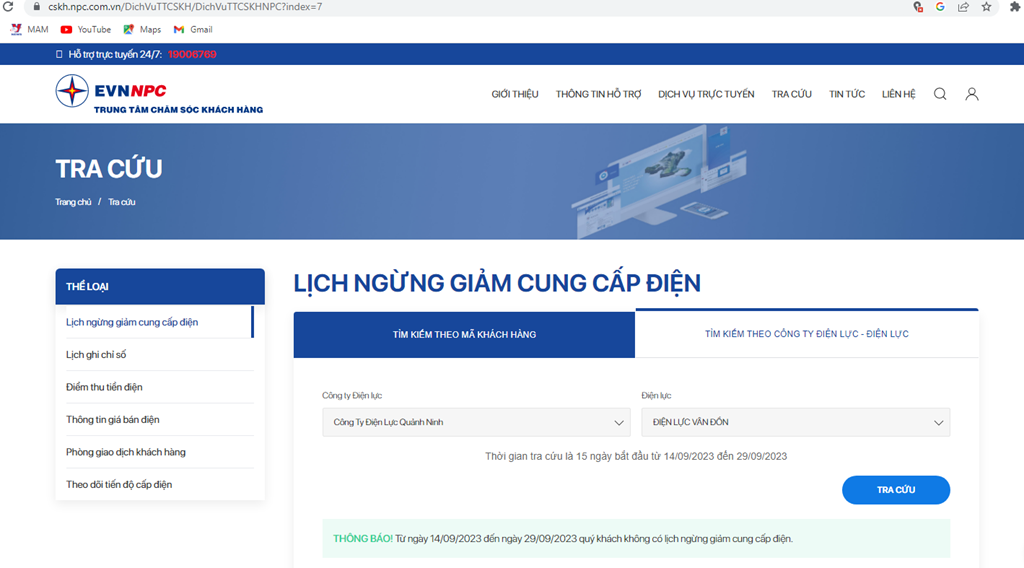
Task: Reload the page
Action: pyautogui.click(x=8, y=7)
